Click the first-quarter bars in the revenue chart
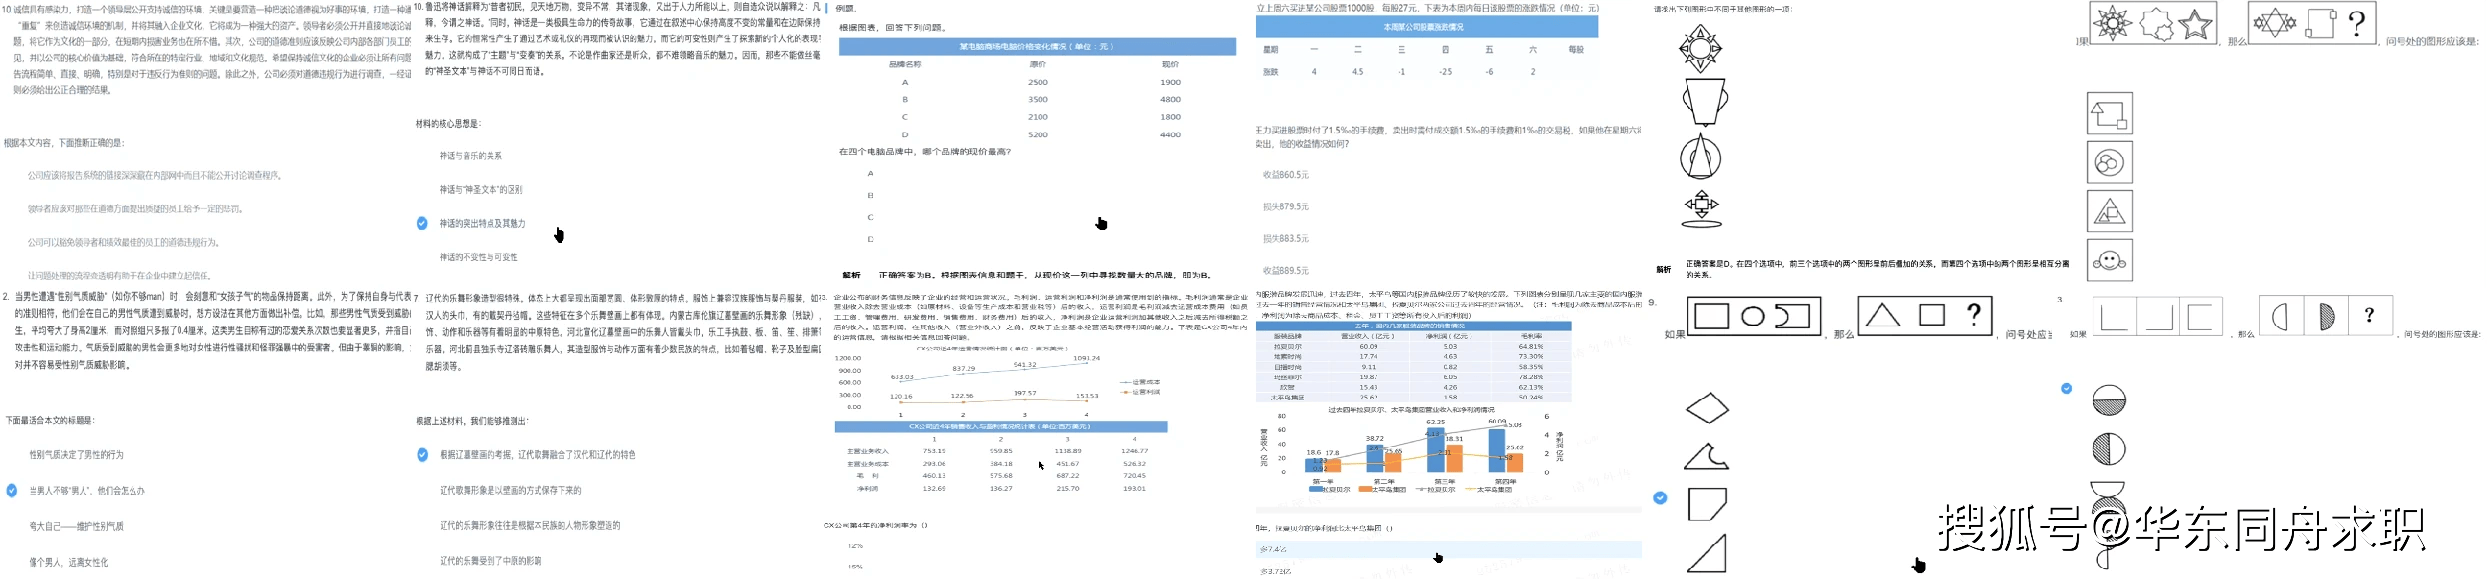 point(1322,463)
